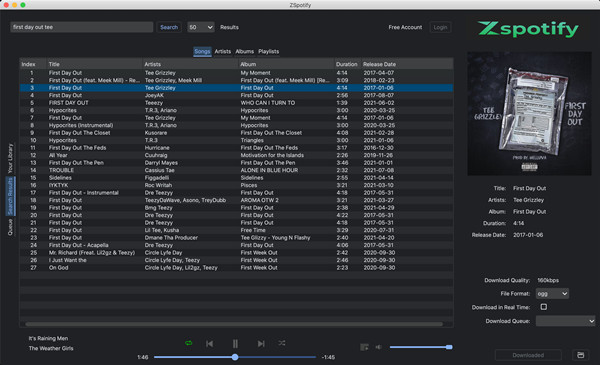Screen dimensions: 600x365
Task: Skip to the next track
Action: tap(261, 344)
